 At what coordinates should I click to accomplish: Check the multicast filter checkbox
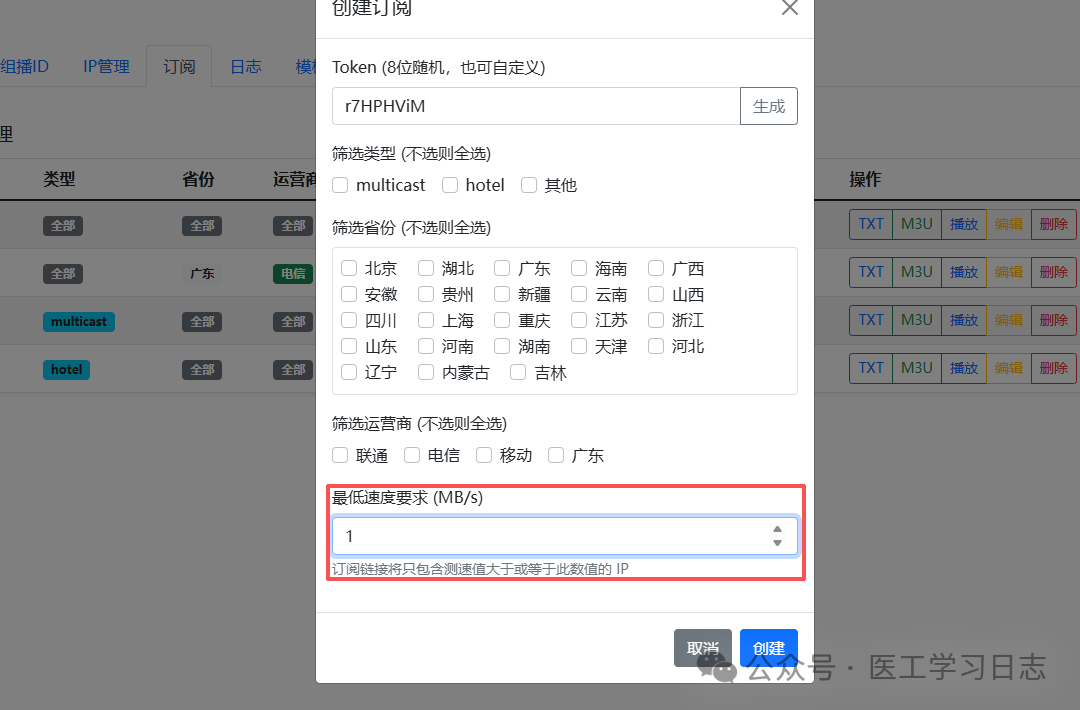pyautogui.click(x=340, y=185)
